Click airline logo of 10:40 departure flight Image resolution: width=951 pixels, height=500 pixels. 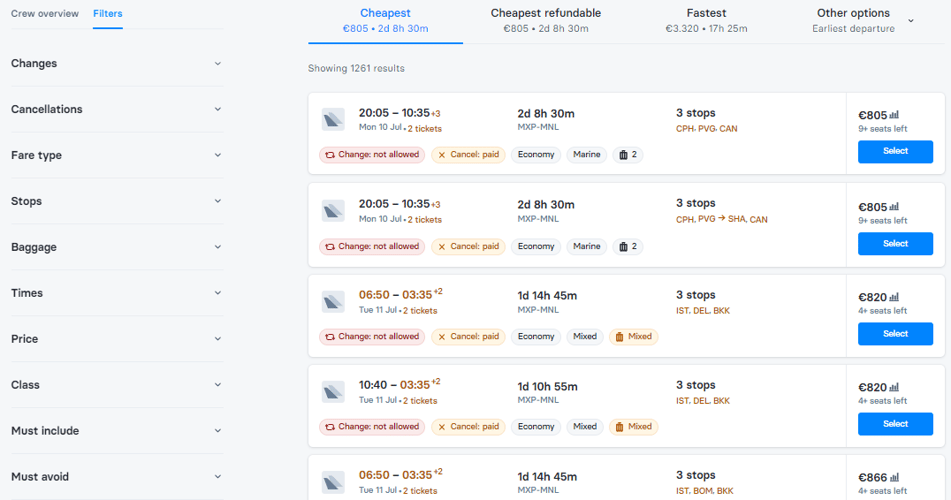(x=333, y=392)
